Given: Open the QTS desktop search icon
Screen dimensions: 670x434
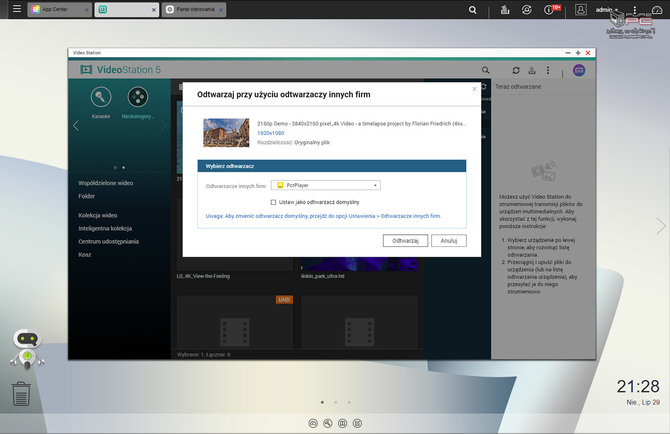Looking at the screenshot, I should (x=473, y=9).
